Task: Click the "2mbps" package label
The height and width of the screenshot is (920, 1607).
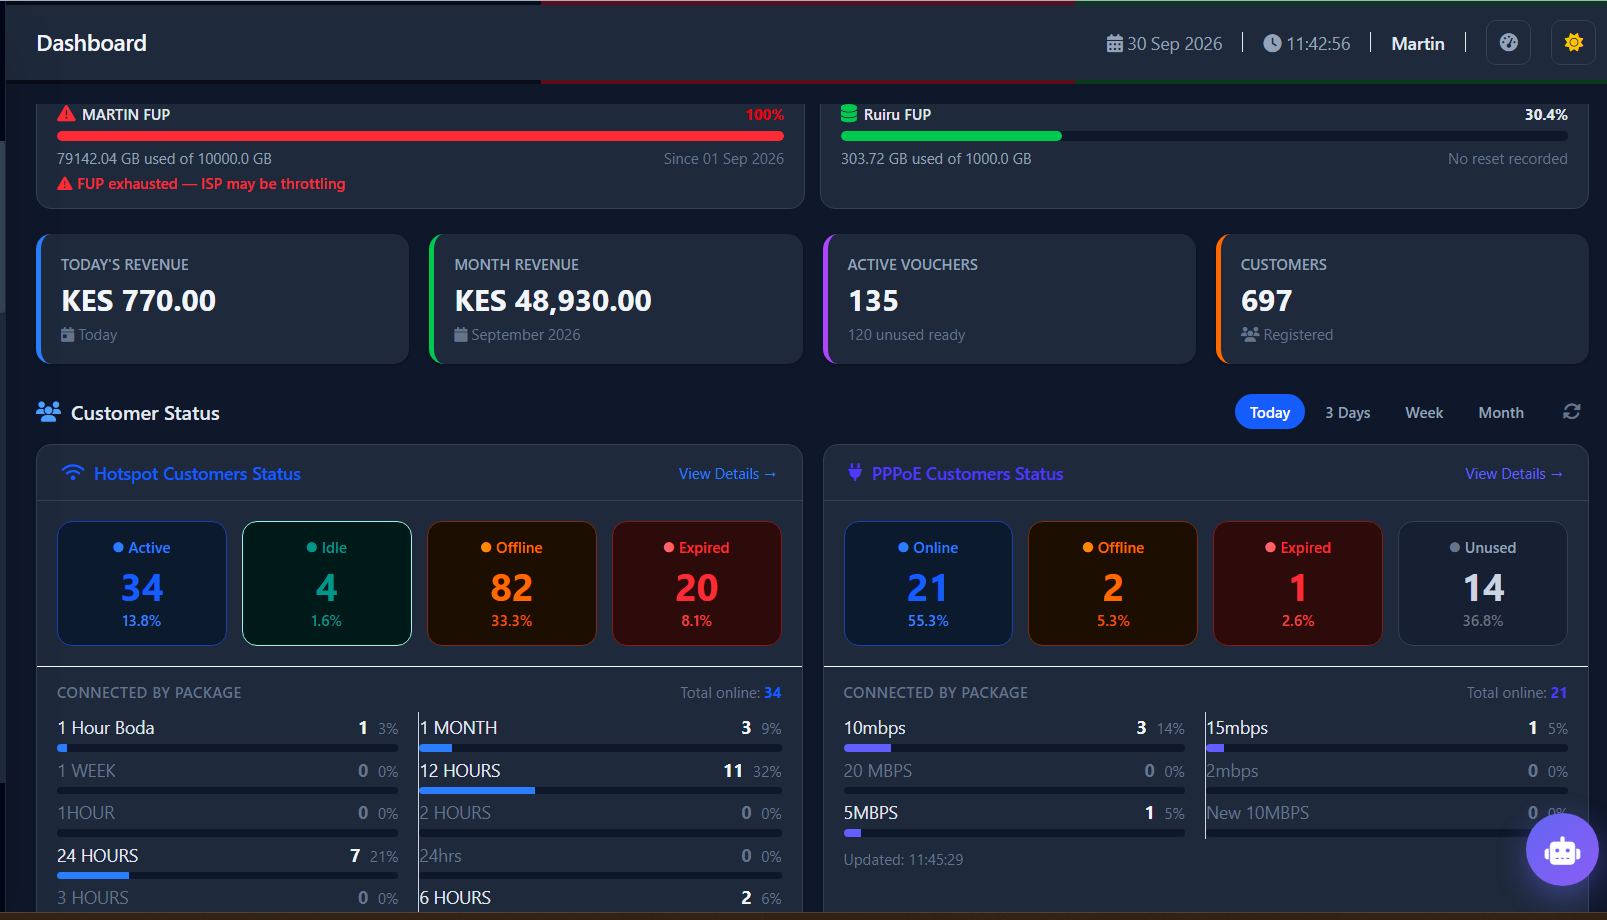Action: click(x=1232, y=771)
